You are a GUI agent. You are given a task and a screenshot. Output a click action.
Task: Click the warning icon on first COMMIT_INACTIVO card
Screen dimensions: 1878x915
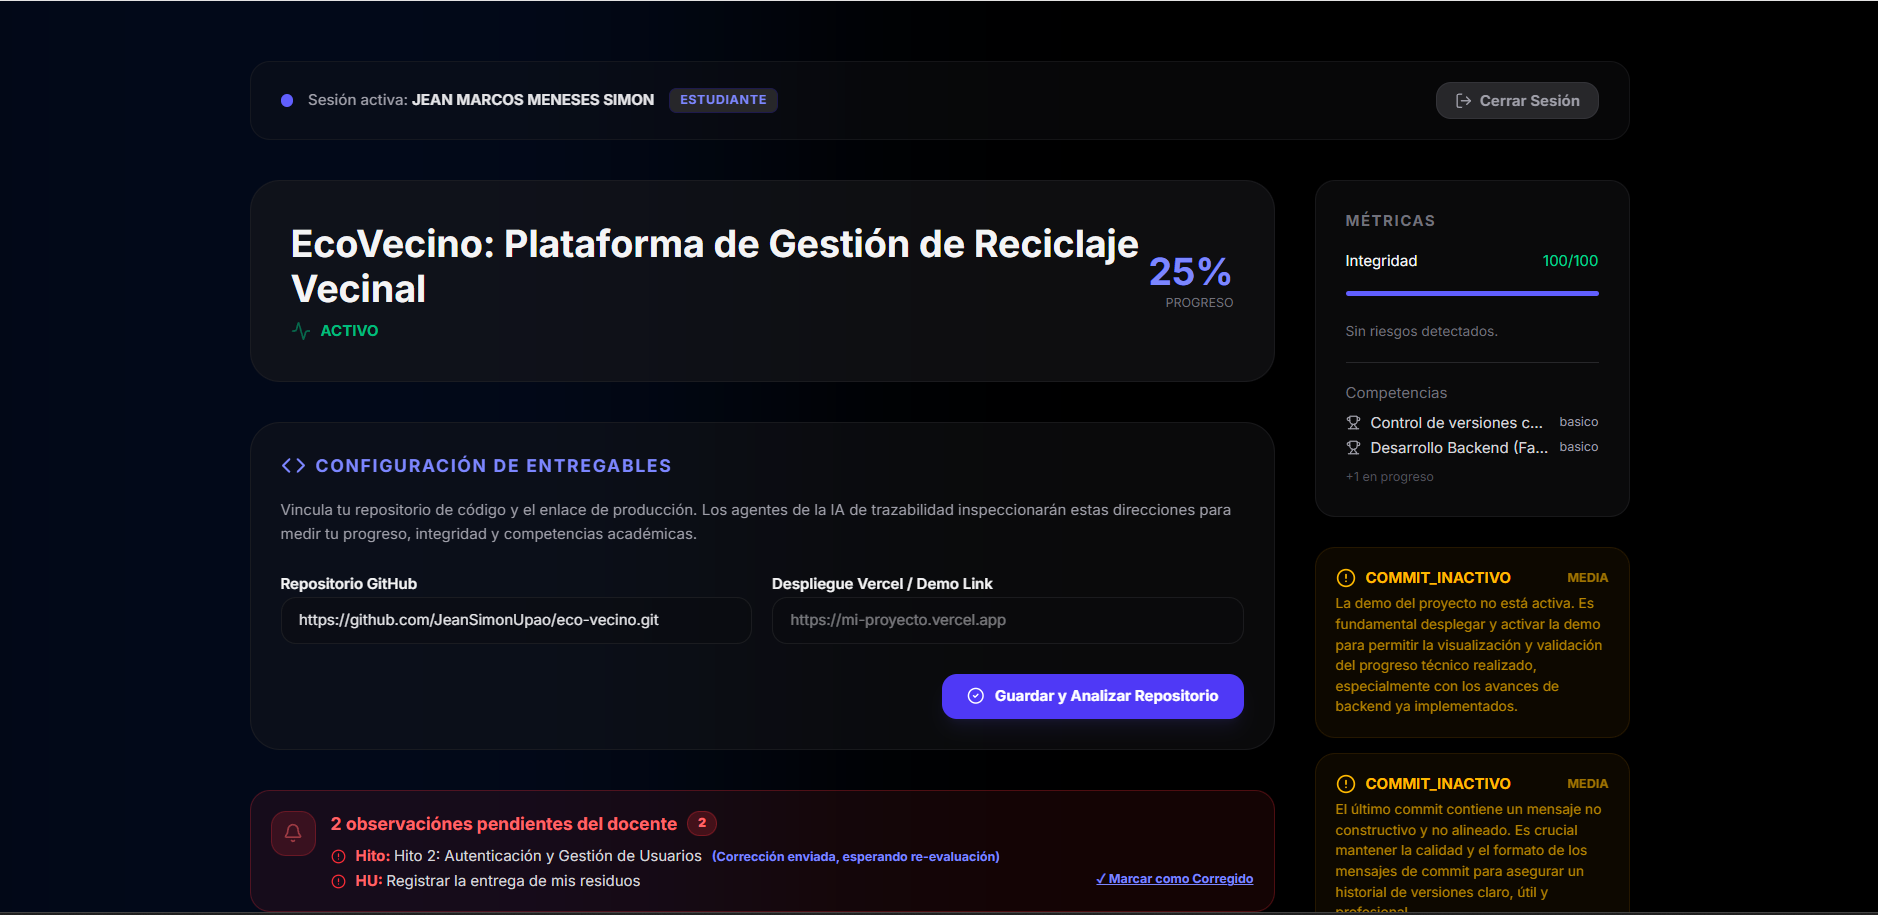(1346, 578)
